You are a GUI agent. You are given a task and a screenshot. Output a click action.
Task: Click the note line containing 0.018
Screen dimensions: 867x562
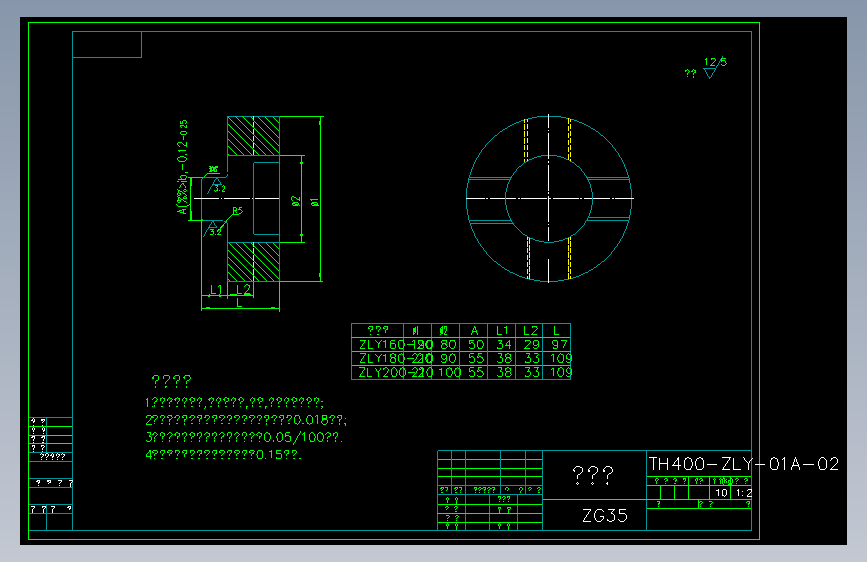(x=246, y=420)
